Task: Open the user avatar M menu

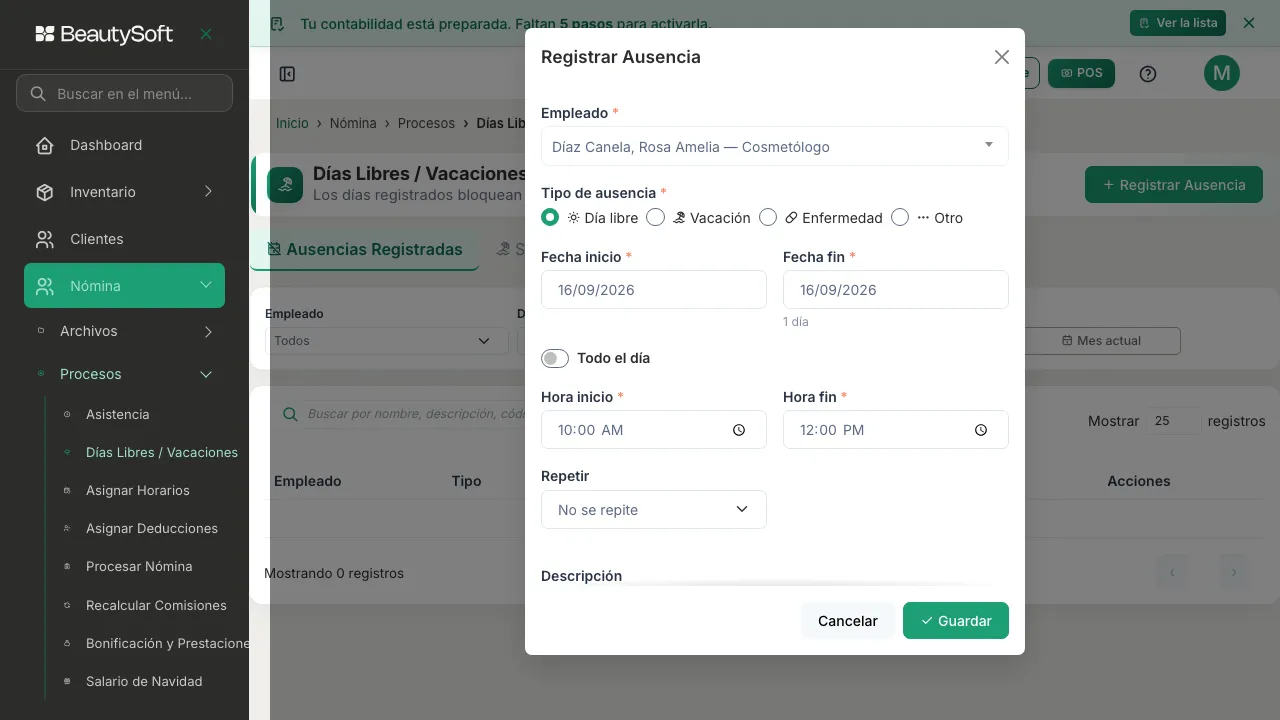Action: tap(1222, 73)
